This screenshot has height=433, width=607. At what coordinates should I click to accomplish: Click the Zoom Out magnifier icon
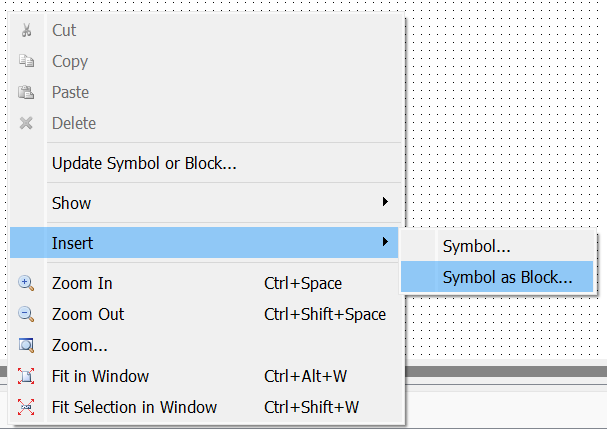[x=27, y=314]
